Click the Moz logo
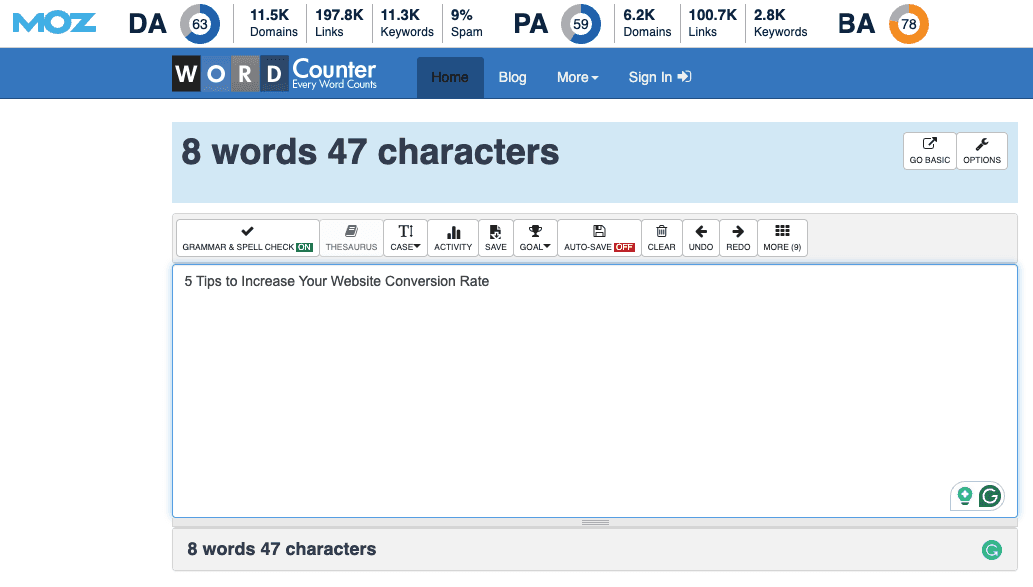This screenshot has height=587, width=1033. (54, 21)
